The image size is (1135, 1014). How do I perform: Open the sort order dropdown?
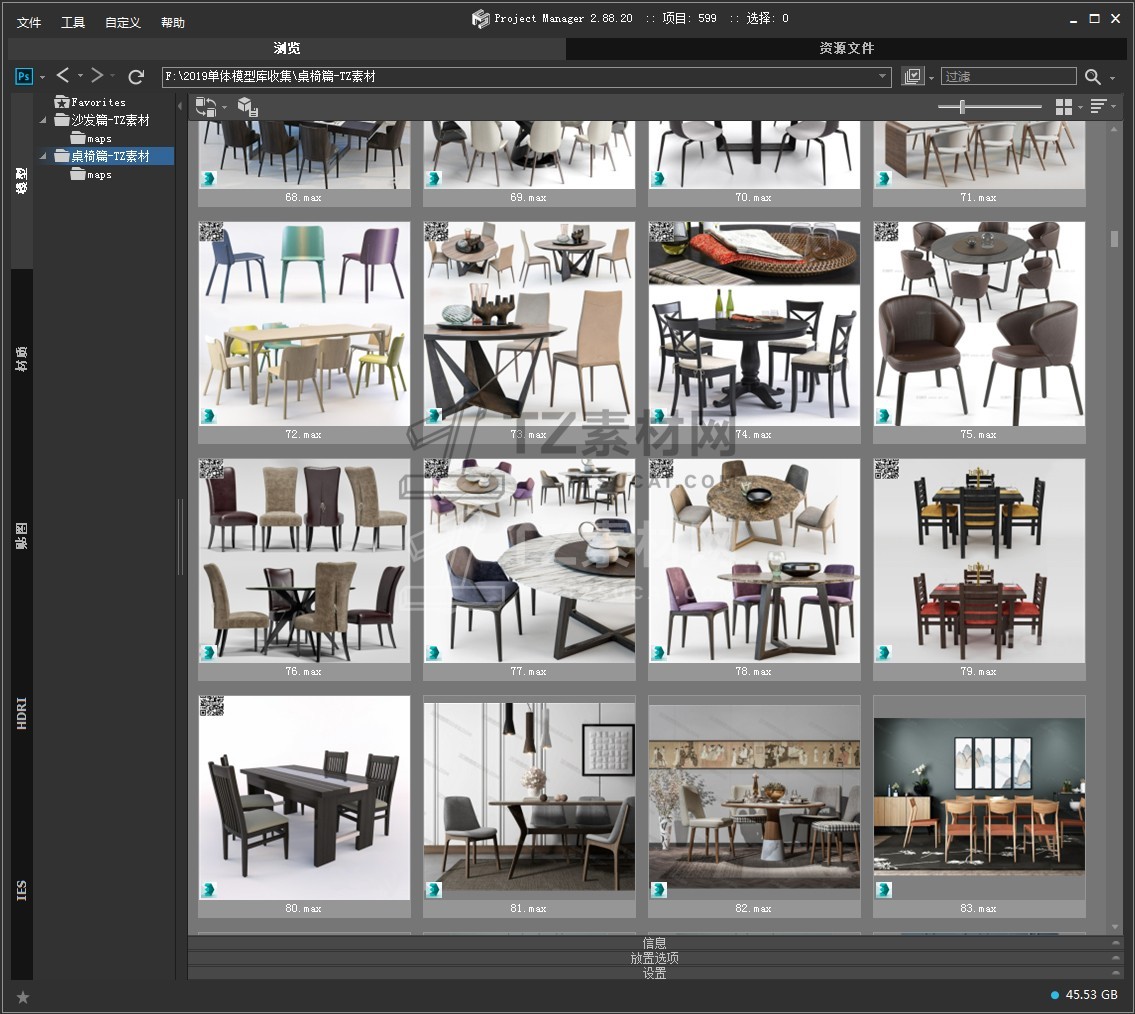(1099, 107)
